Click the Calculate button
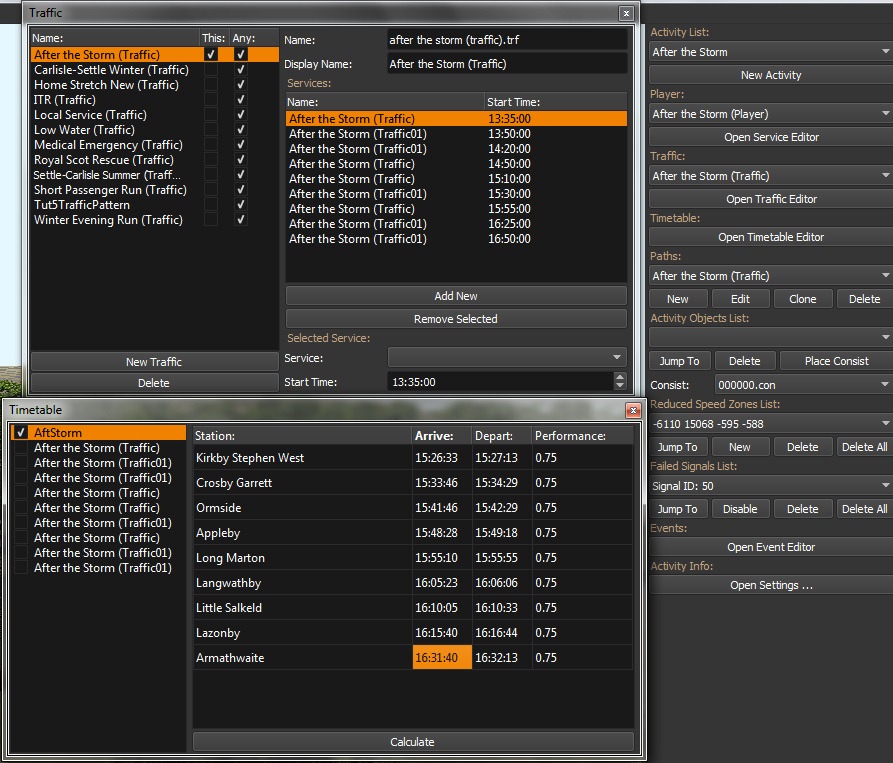This screenshot has height=763, width=893. coord(413,742)
